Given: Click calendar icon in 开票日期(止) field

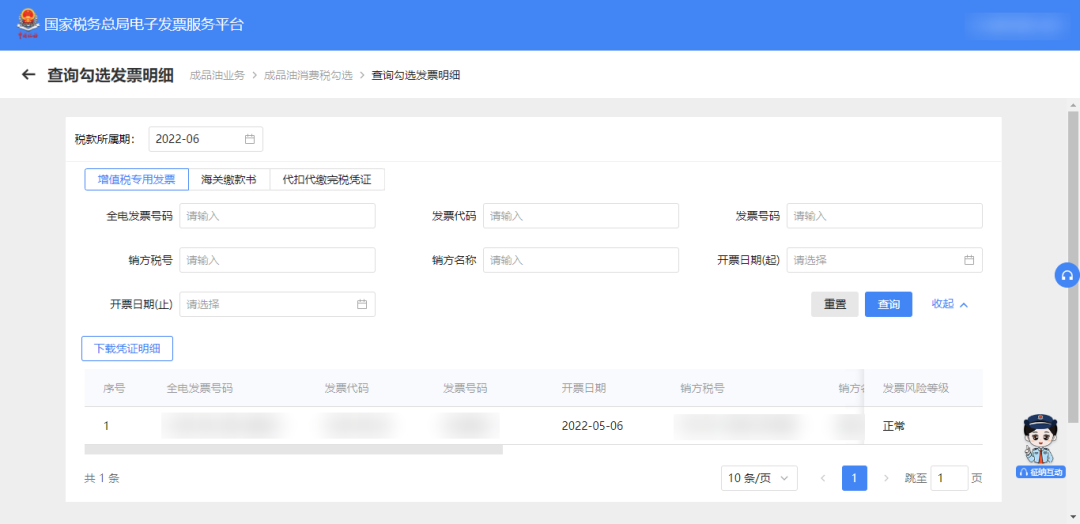Looking at the screenshot, I should (x=361, y=304).
